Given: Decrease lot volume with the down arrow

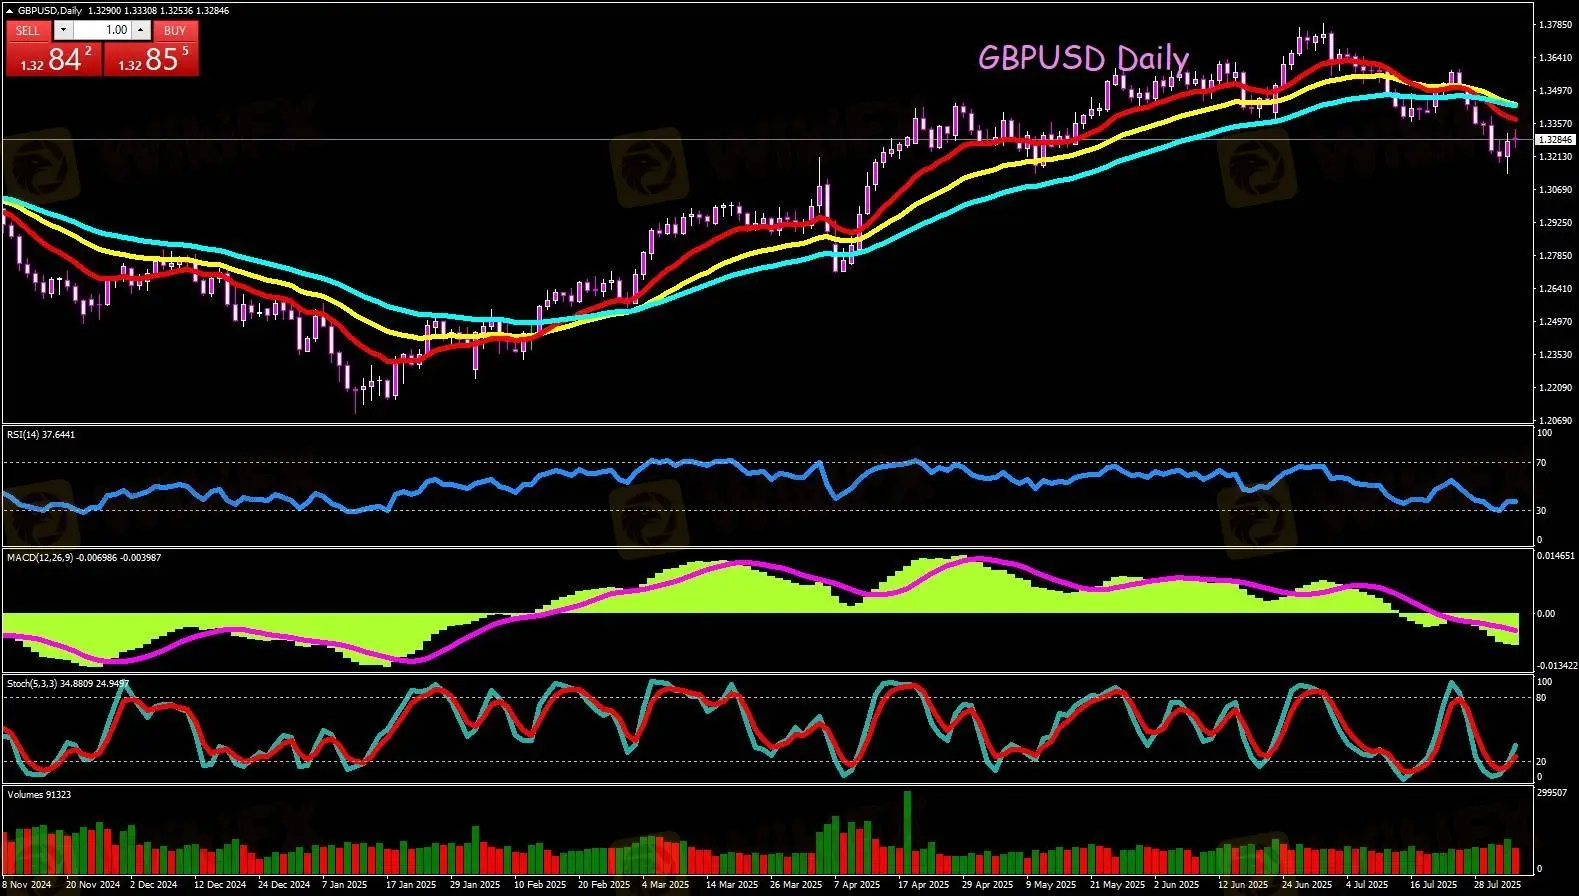Looking at the screenshot, I should tap(62, 30).
